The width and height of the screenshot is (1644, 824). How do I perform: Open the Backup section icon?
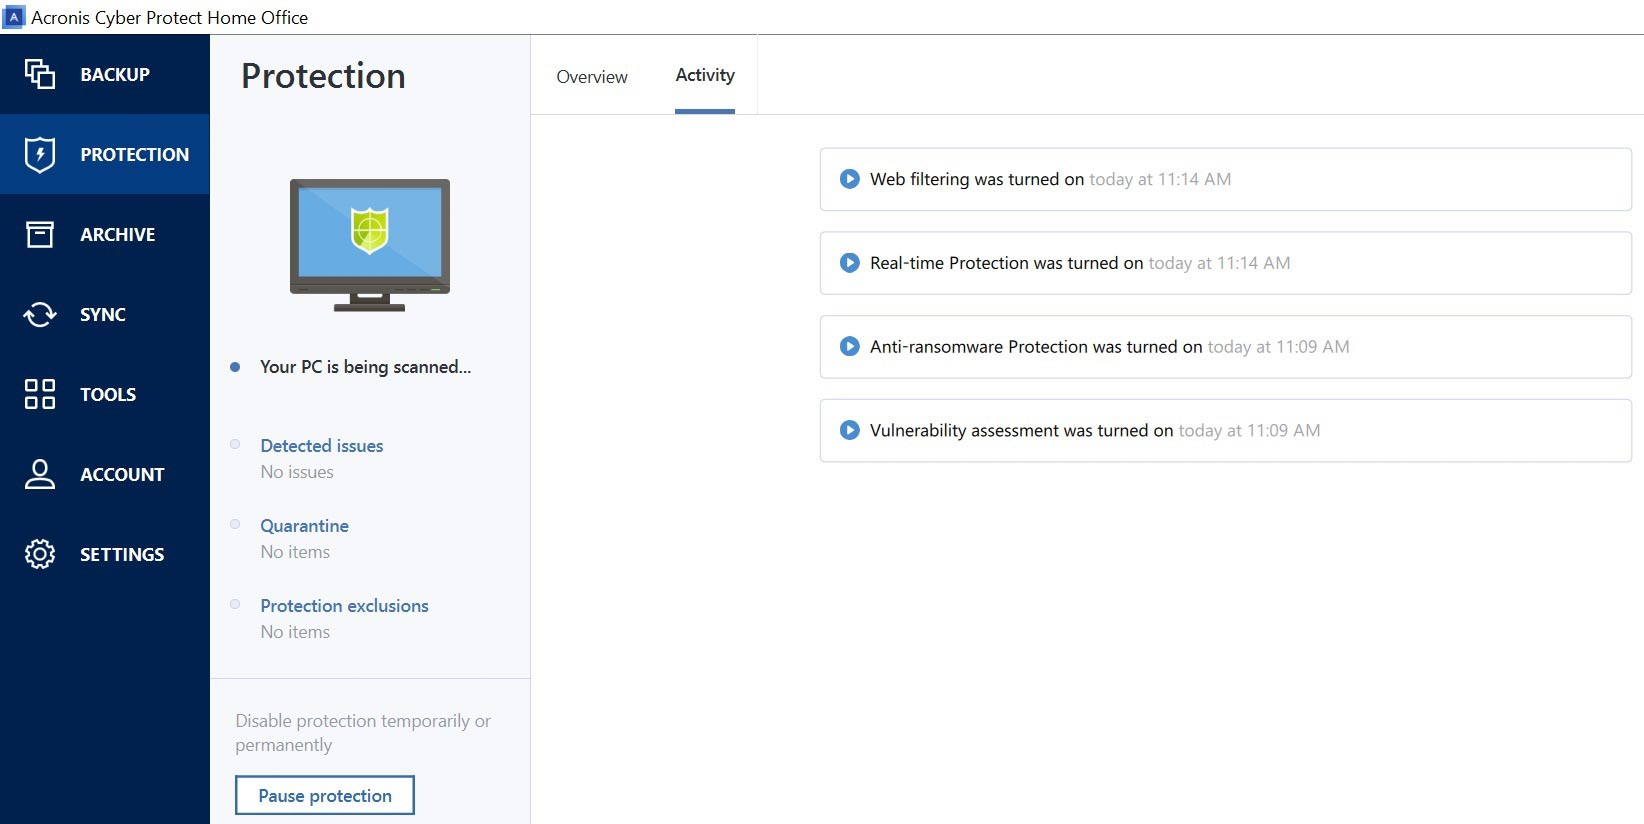click(40, 74)
